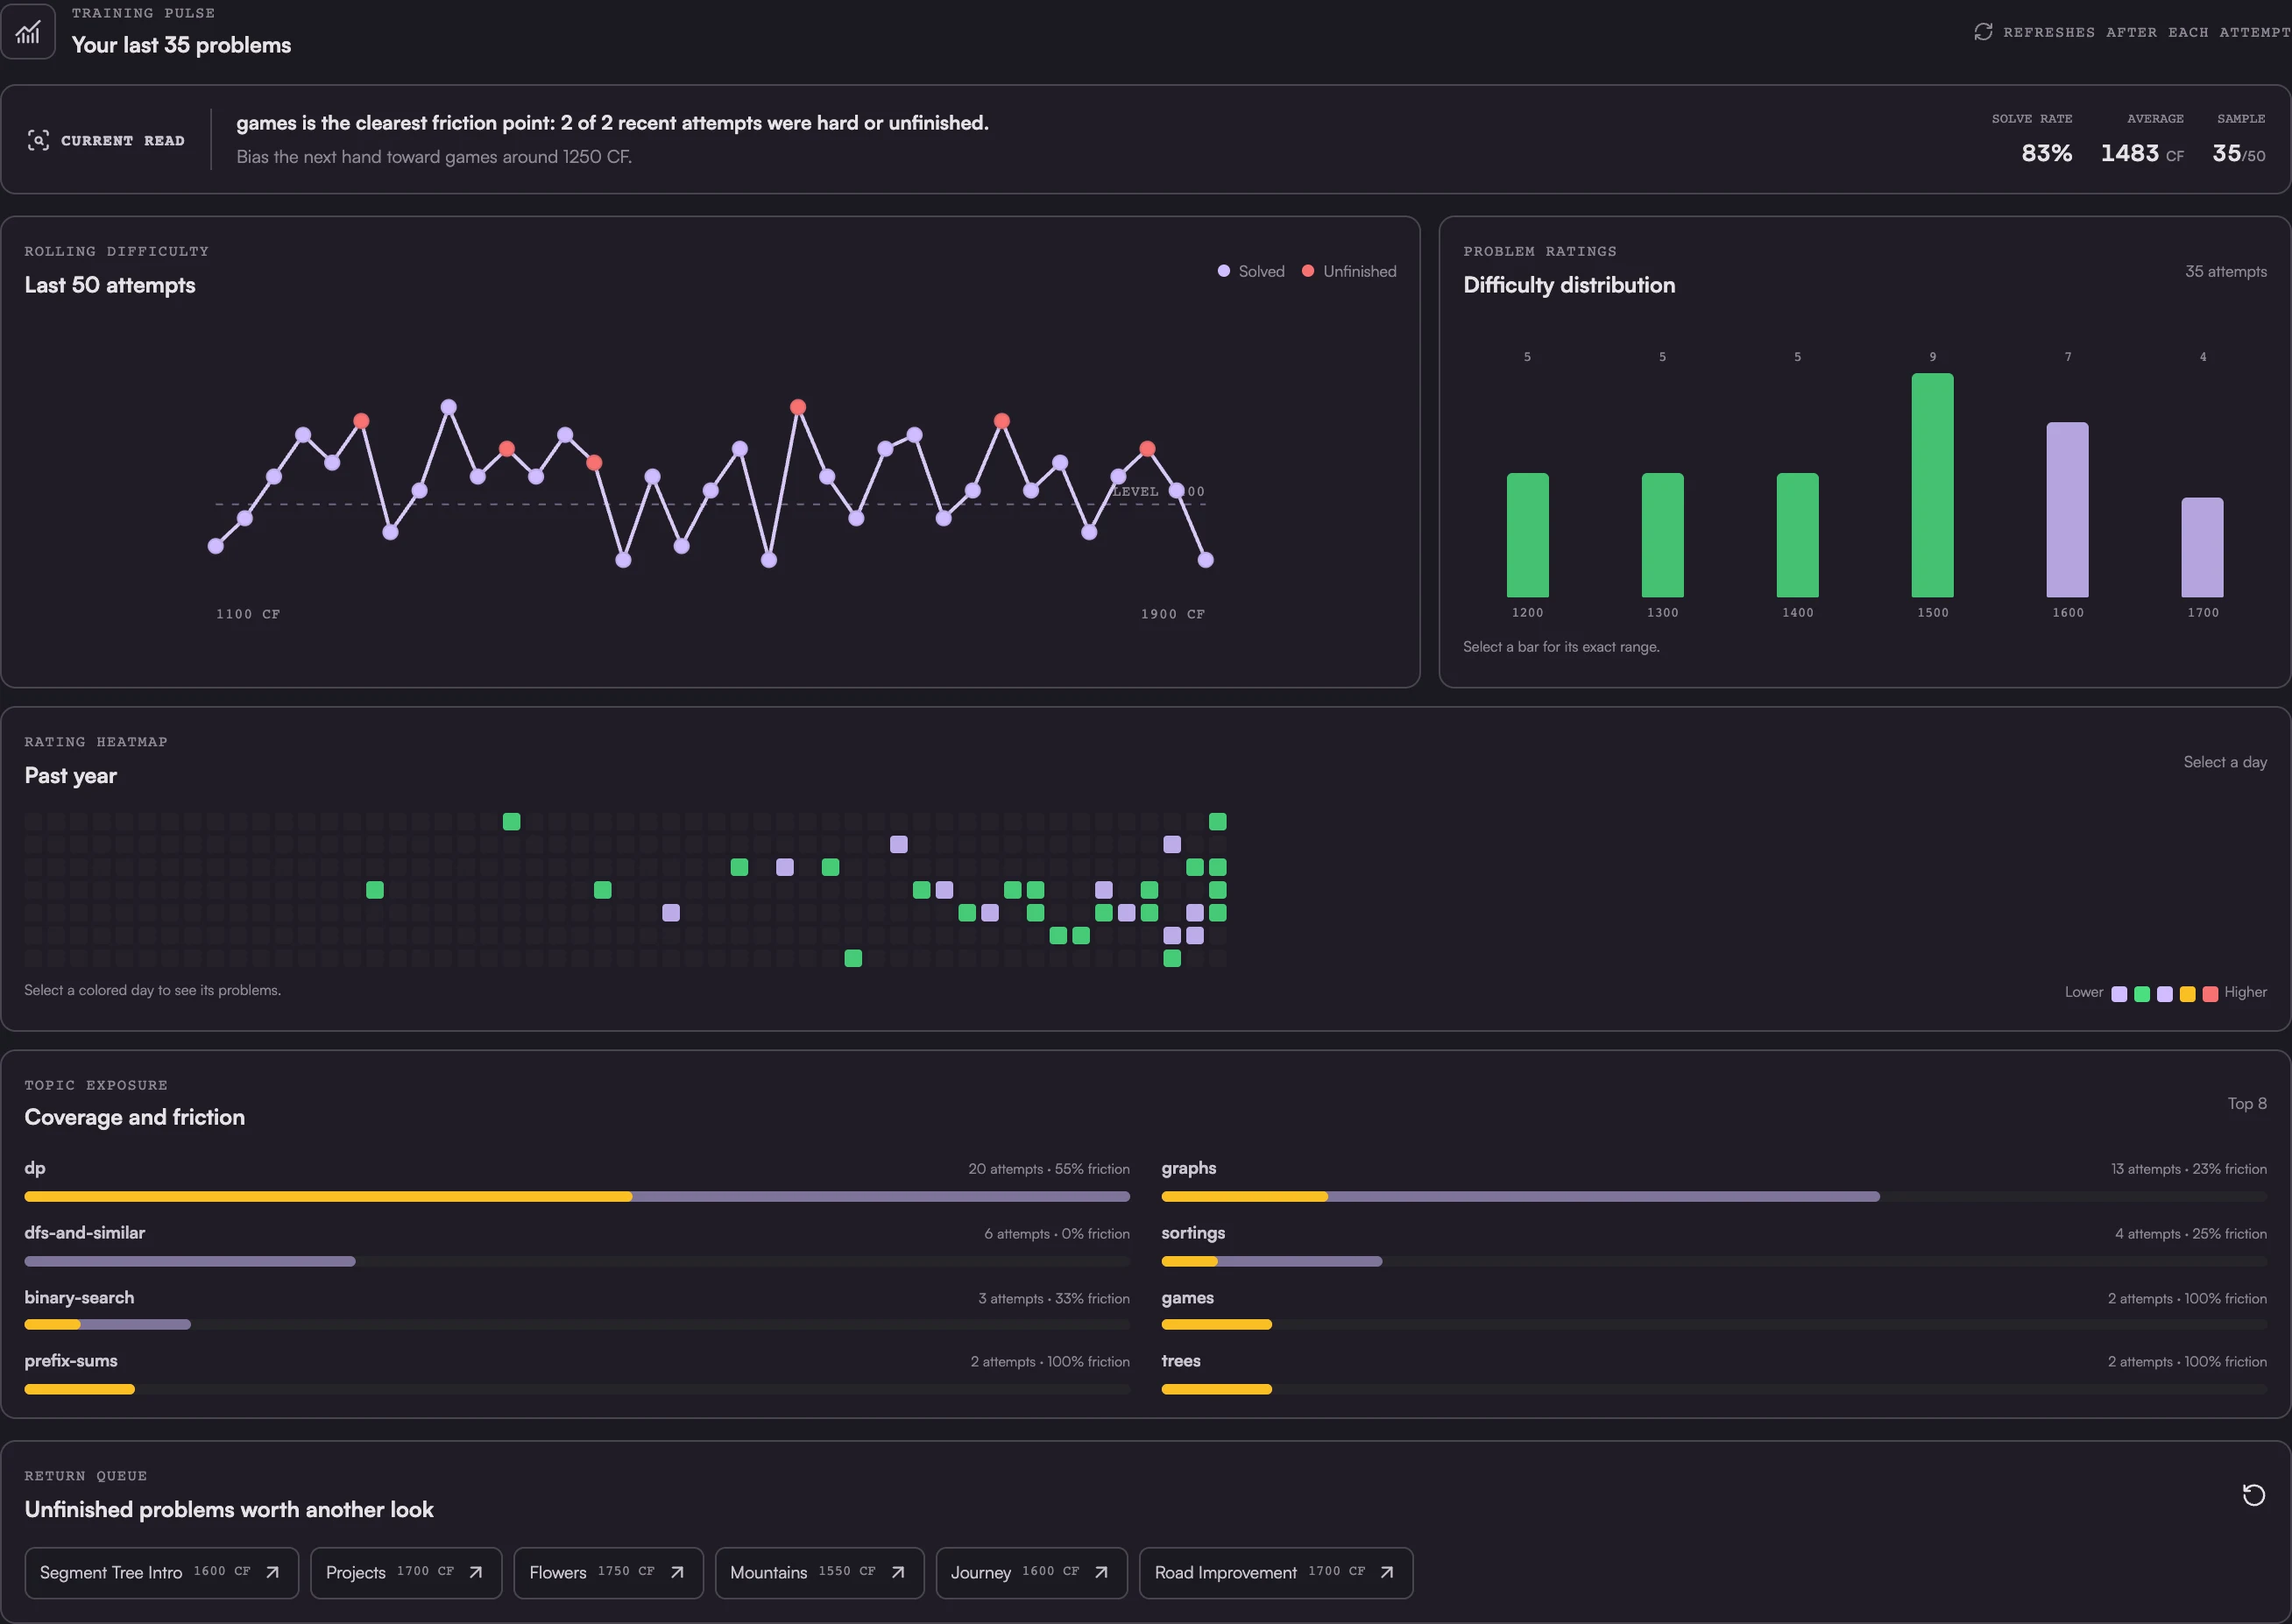This screenshot has height=1624, width=2292.
Task: Click the yellow heatmap legend swatch
Action: [x=2187, y=994]
